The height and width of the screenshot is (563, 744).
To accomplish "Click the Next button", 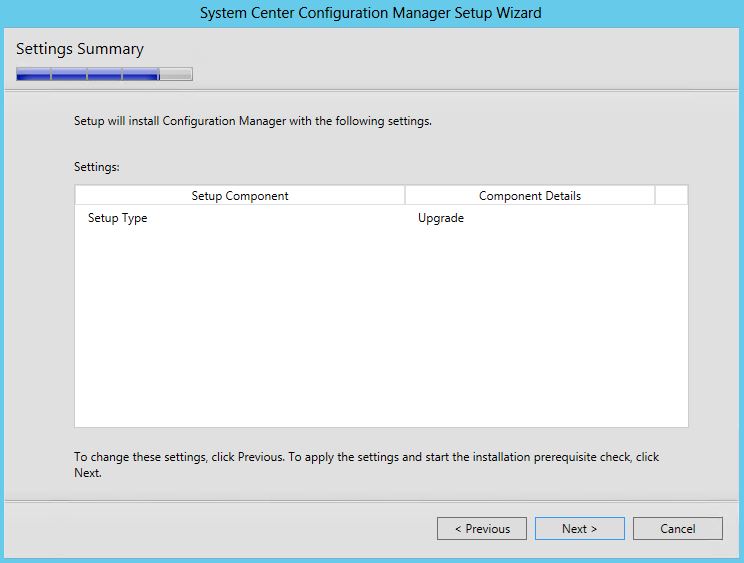I will (x=579, y=528).
